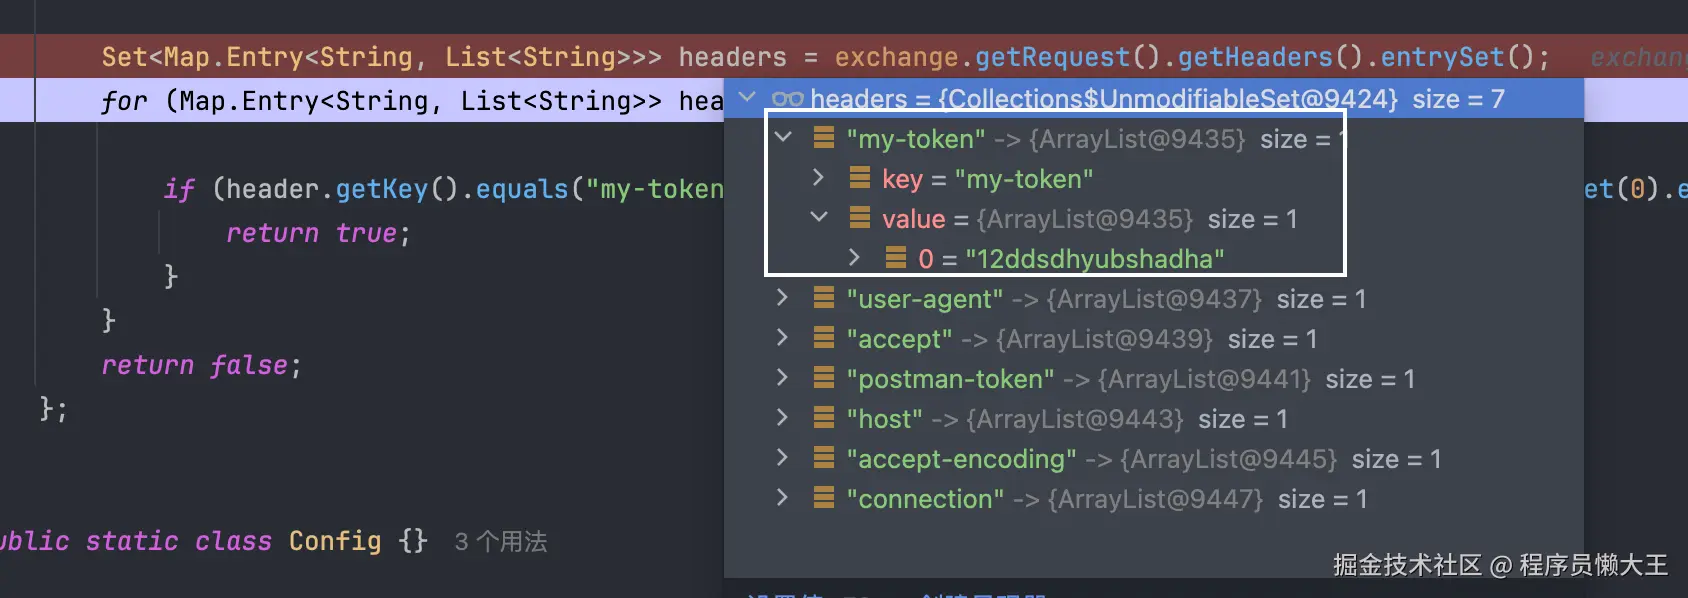Click the field icon beside value ArrayList@9435
Image resolution: width=1688 pixels, height=598 pixels.
click(859, 218)
